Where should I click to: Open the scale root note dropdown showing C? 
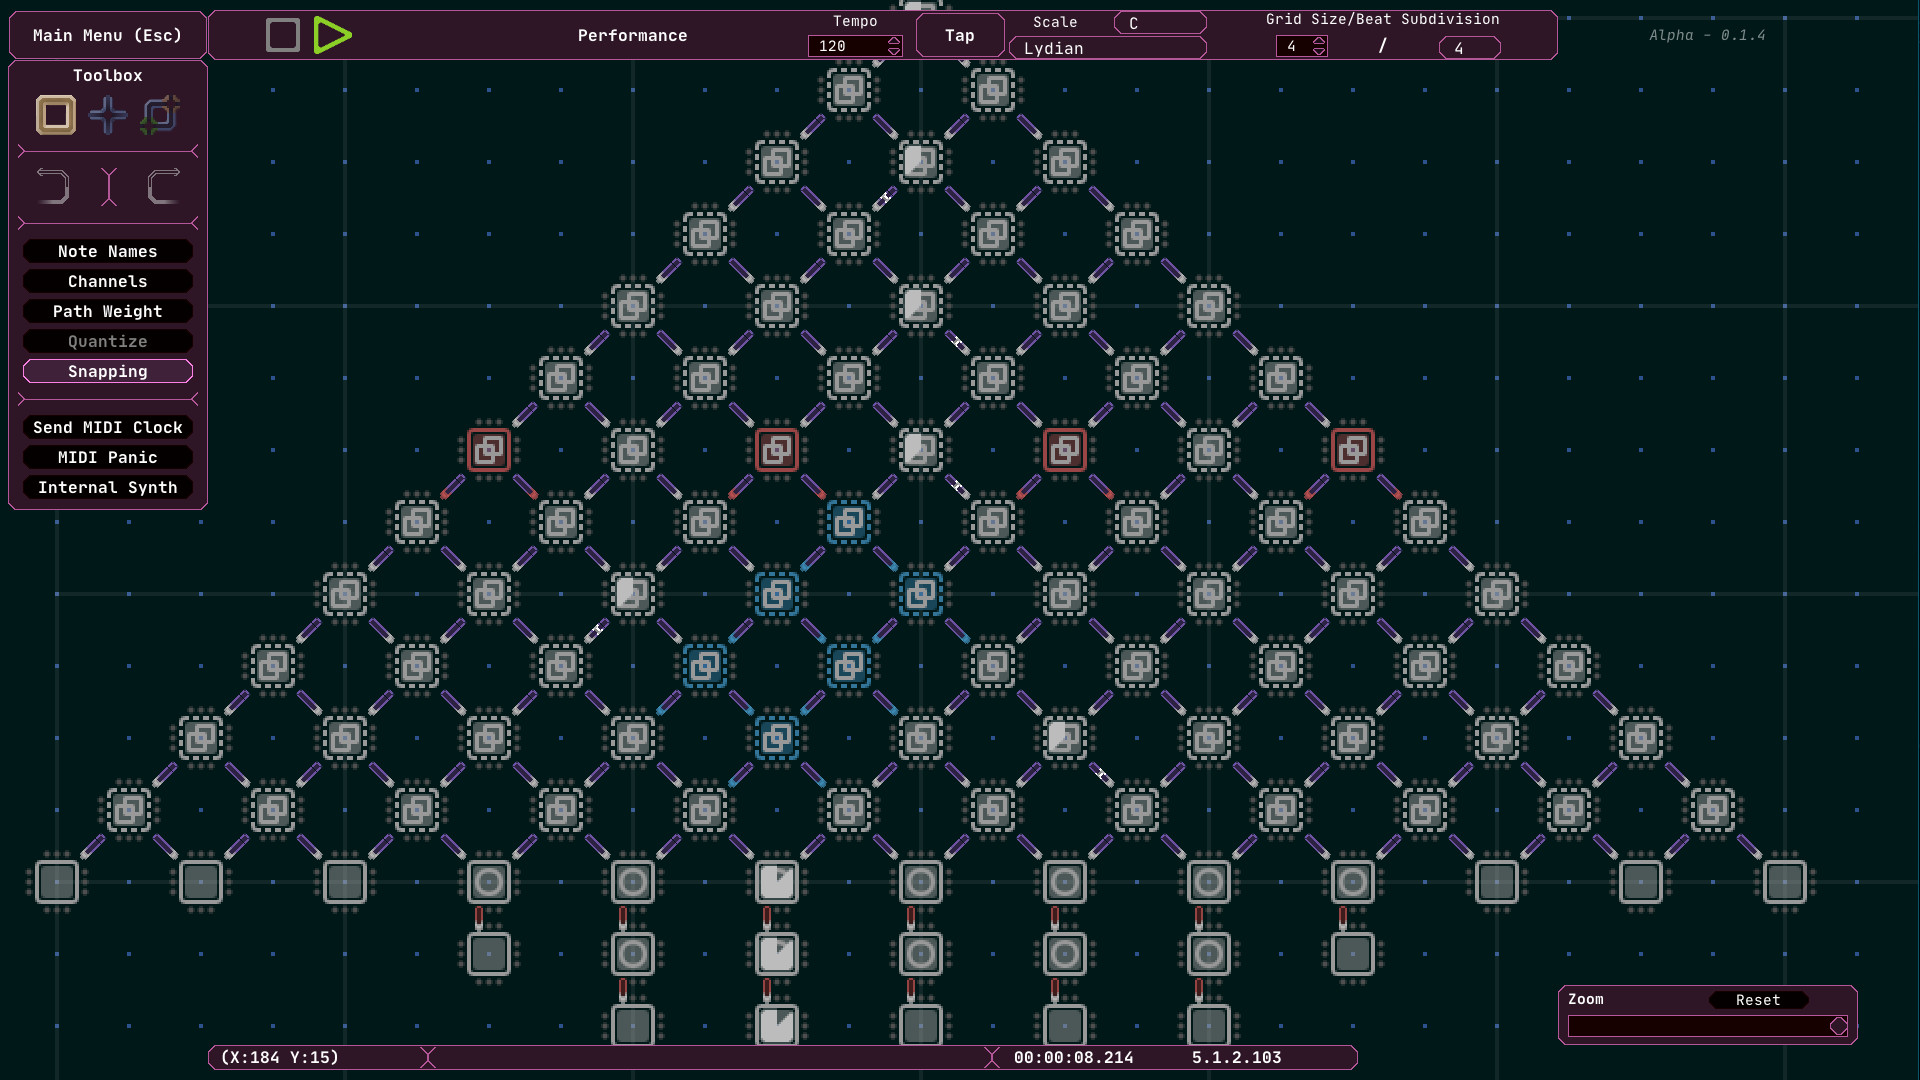(1159, 22)
